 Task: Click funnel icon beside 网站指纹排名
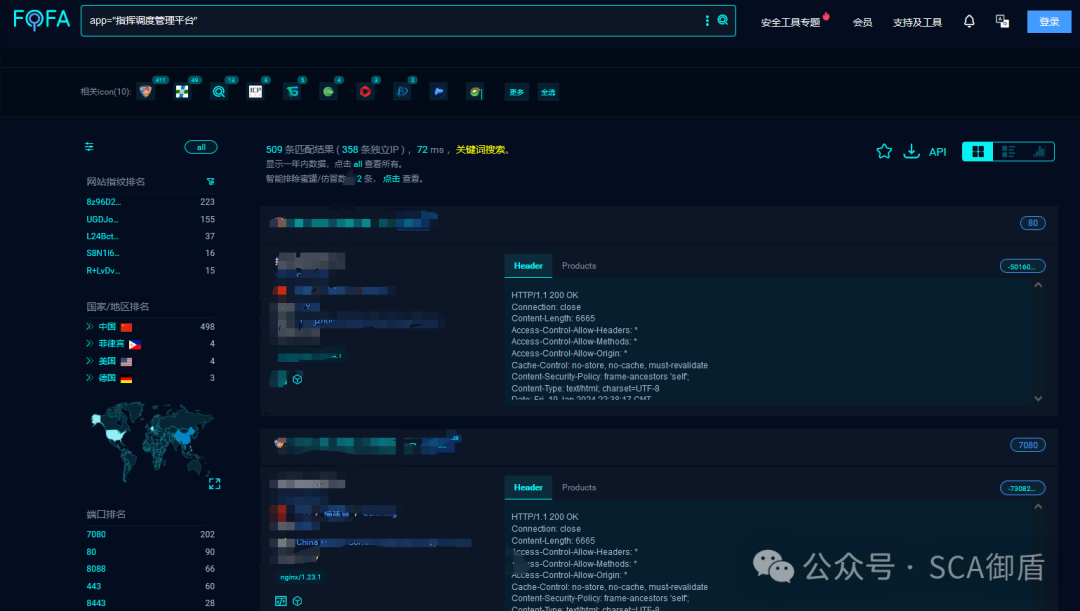pyautogui.click(x=211, y=182)
